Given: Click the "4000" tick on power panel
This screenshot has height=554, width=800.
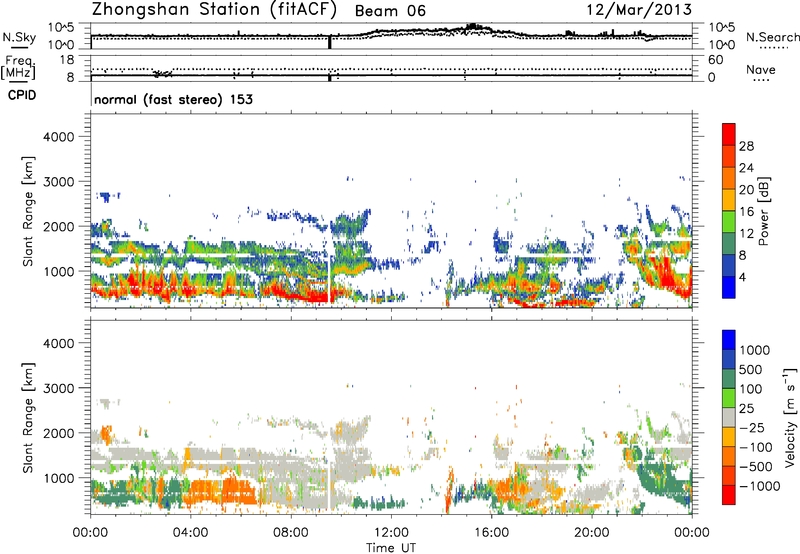Looking at the screenshot, I should [x=58, y=137].
